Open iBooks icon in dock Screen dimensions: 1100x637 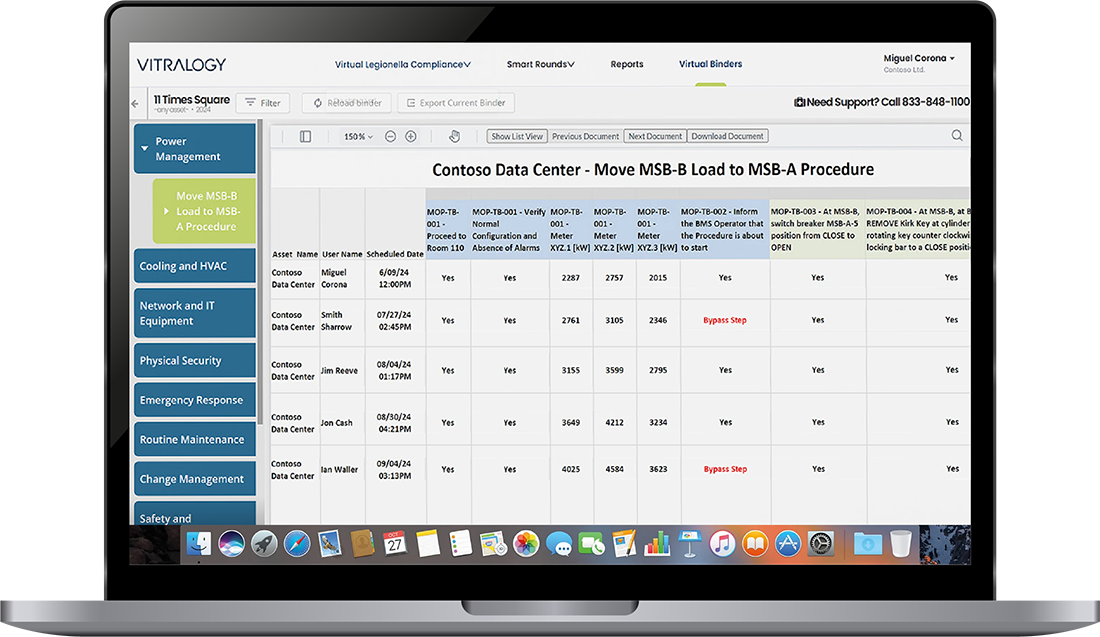756,544
